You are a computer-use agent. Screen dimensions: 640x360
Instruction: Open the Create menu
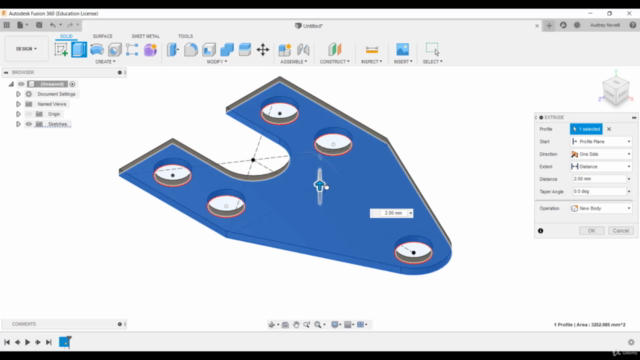[105, 62]
